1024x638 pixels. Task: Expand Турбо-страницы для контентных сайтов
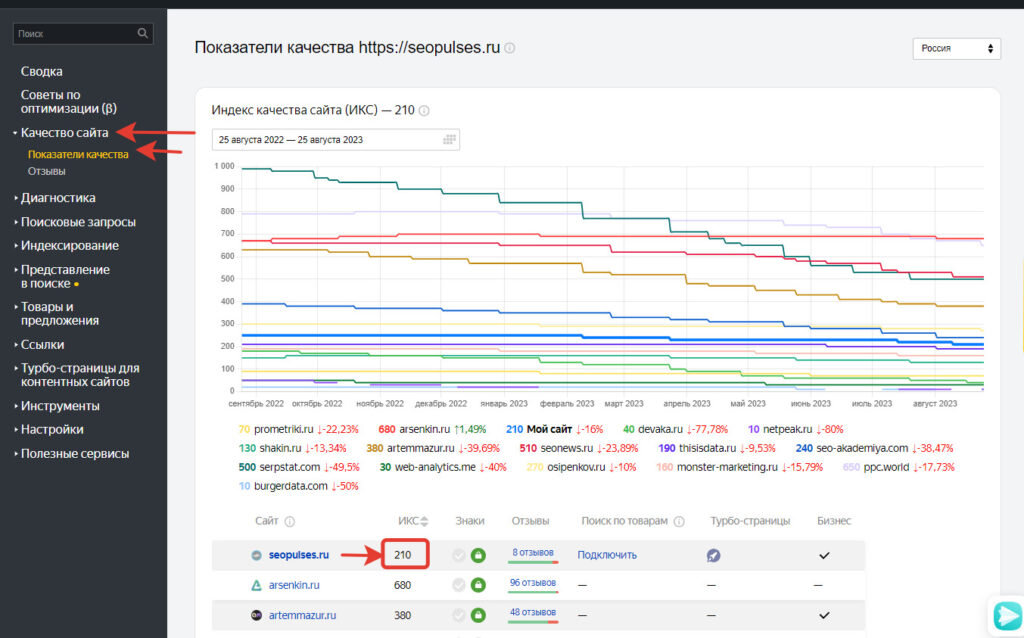coord(80,375)
